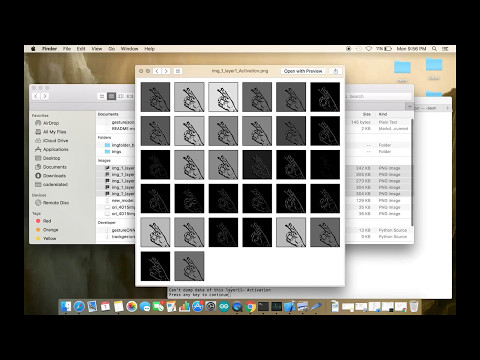Open System Preferences from the Dock
The height and width of the screenshot is (360, 480).
211,306
